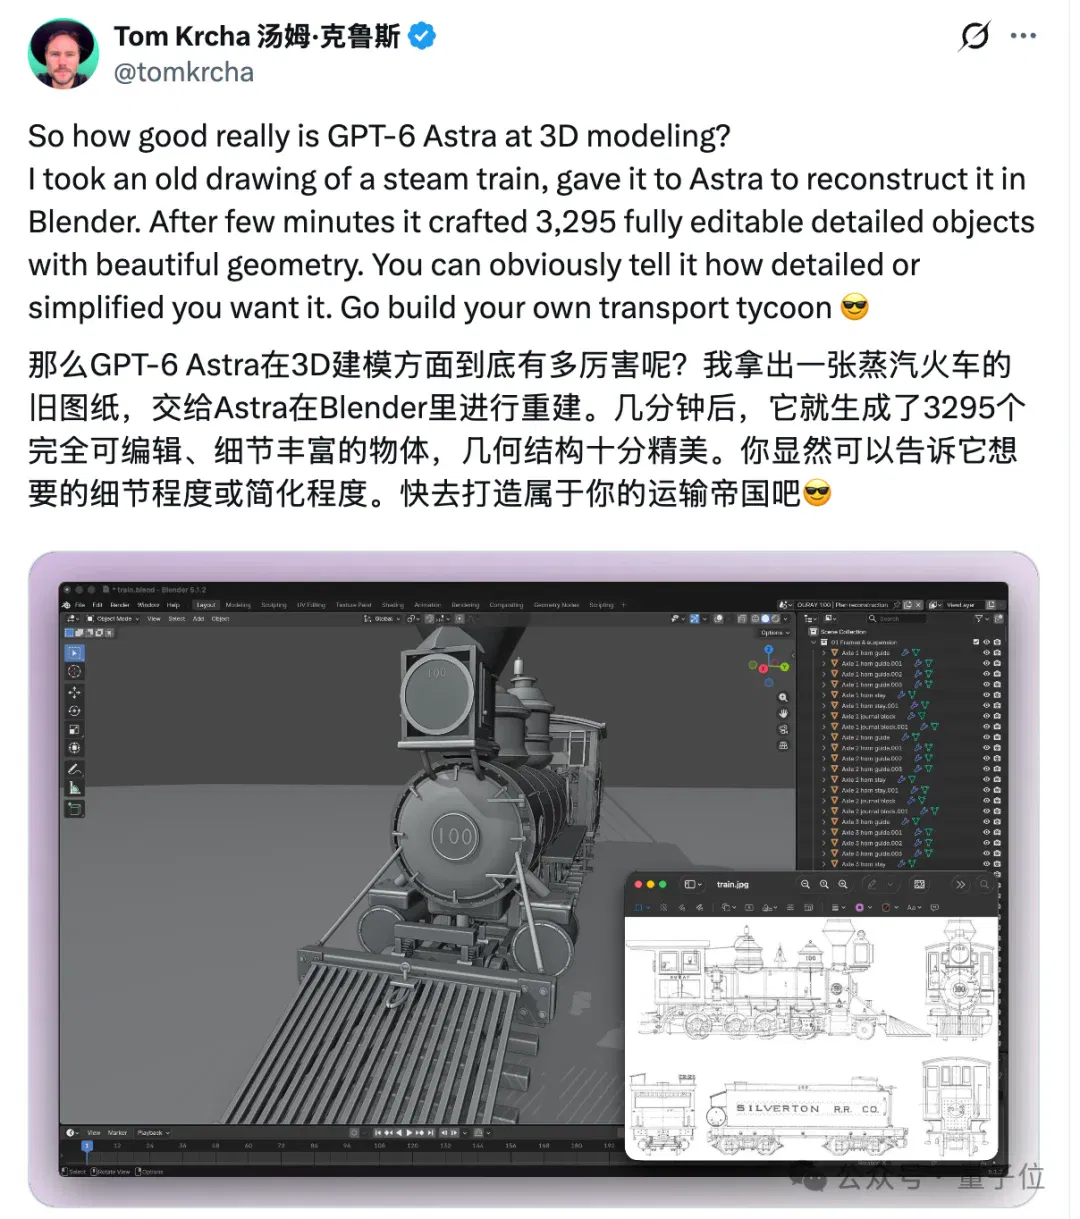1080x1219 pixels.
Task: Toggle perspective/orthographic grid gizmo button
Action: click(x=783, y=745)
